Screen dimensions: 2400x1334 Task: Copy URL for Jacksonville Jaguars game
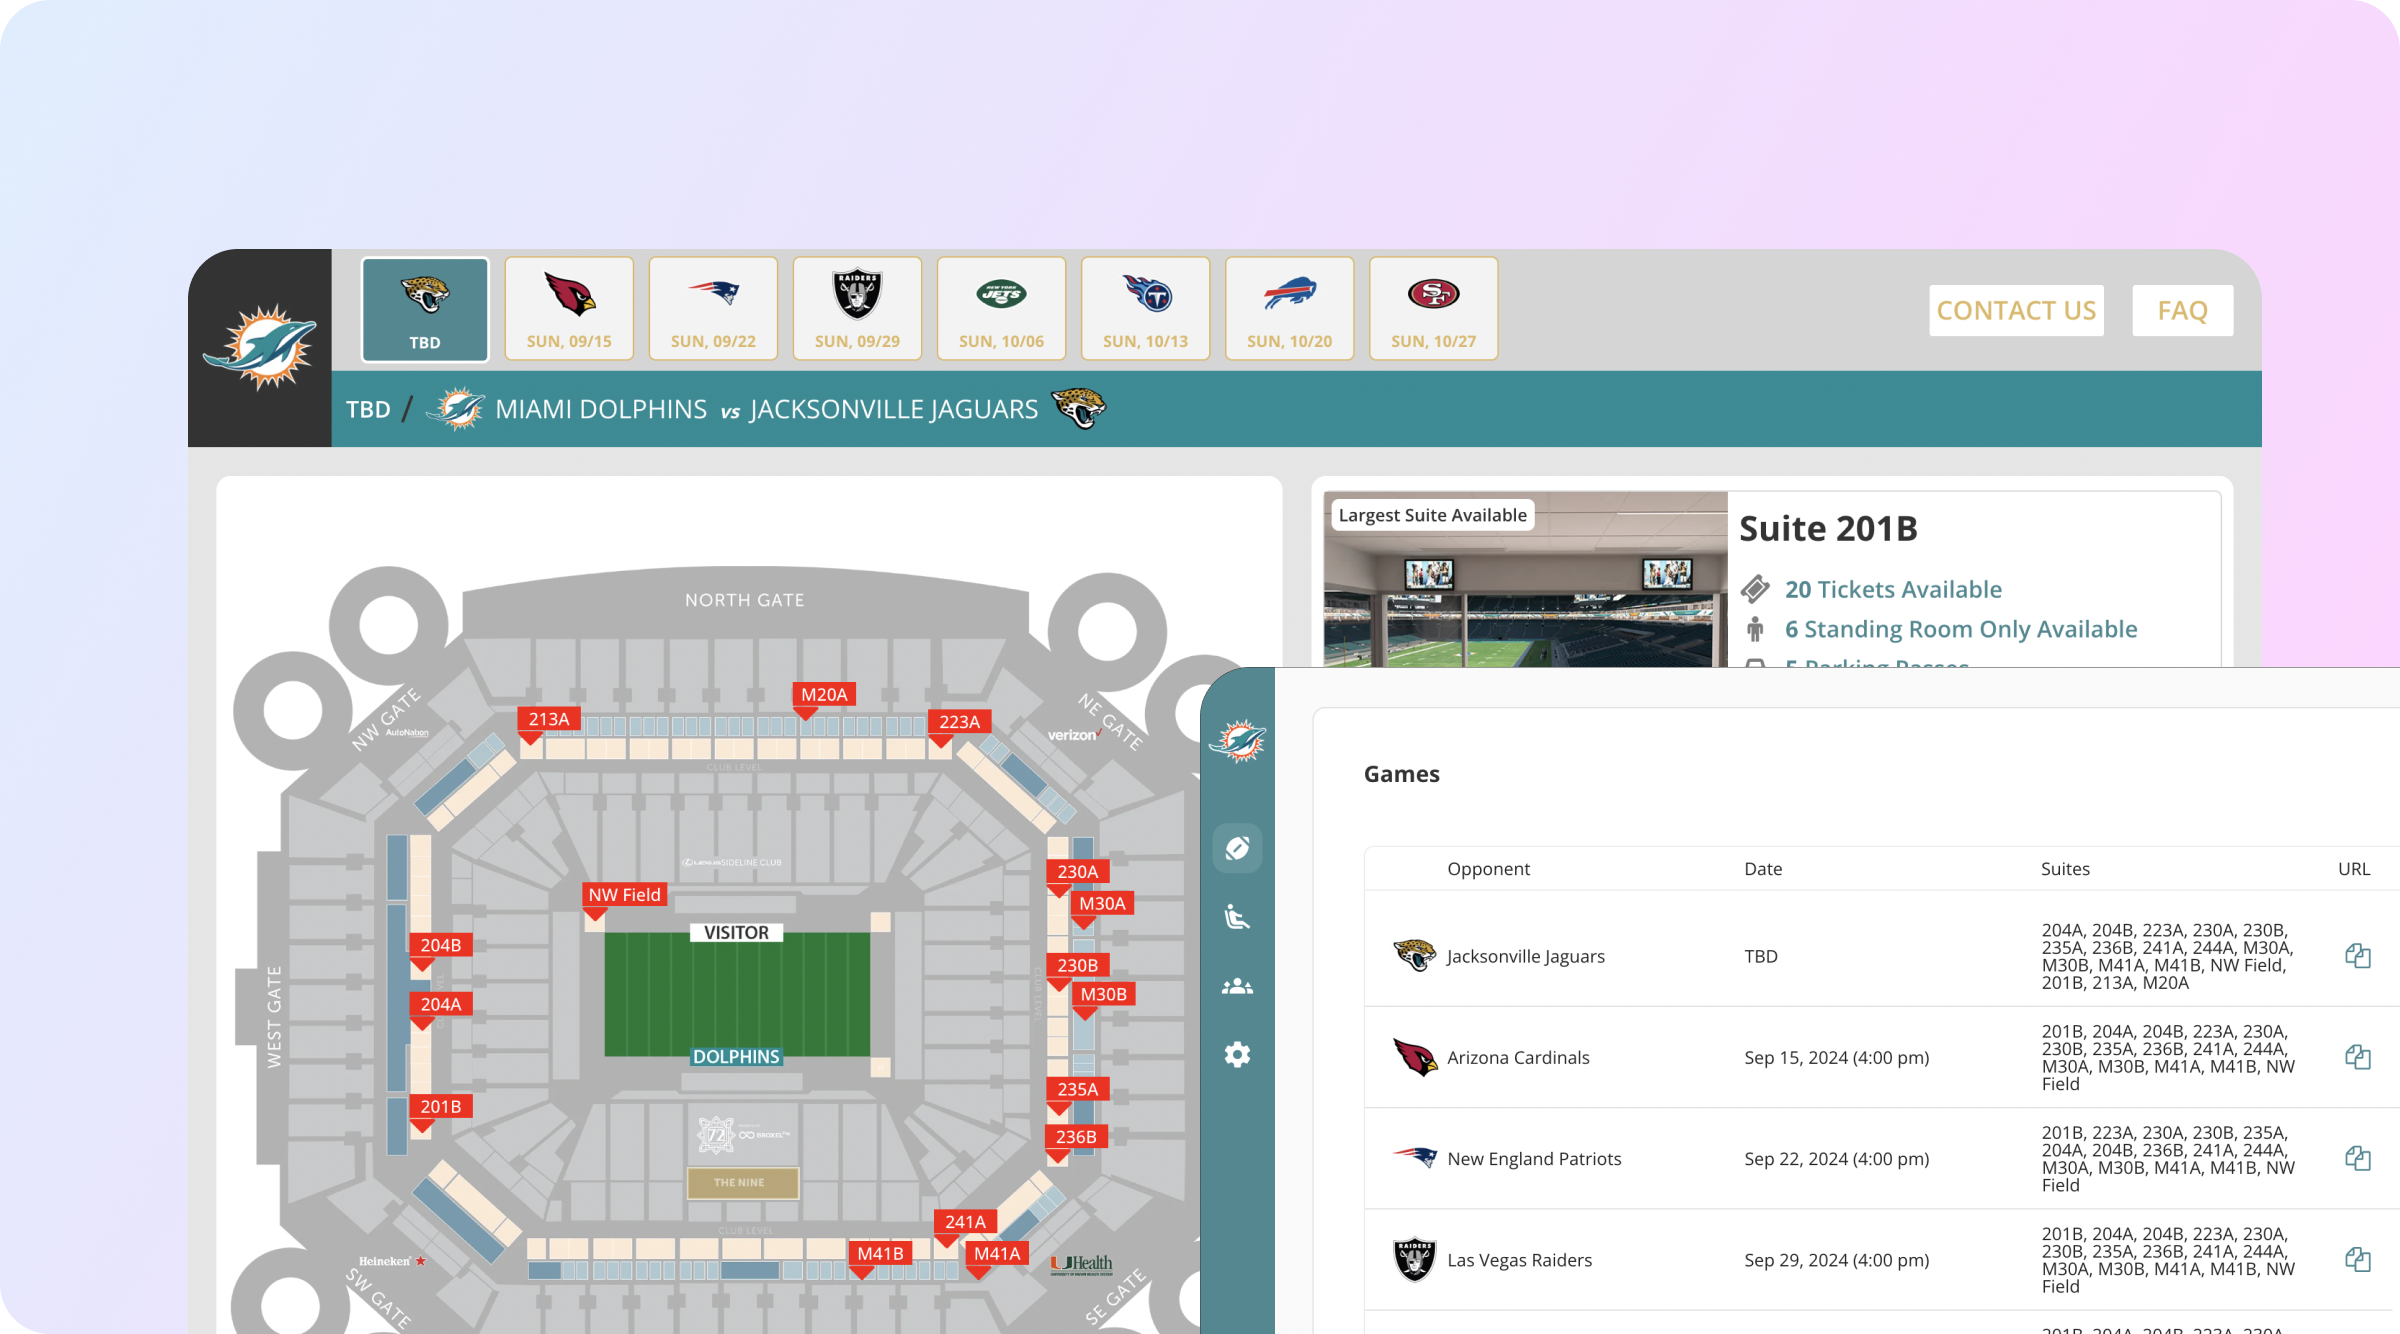click(2357, 956)
